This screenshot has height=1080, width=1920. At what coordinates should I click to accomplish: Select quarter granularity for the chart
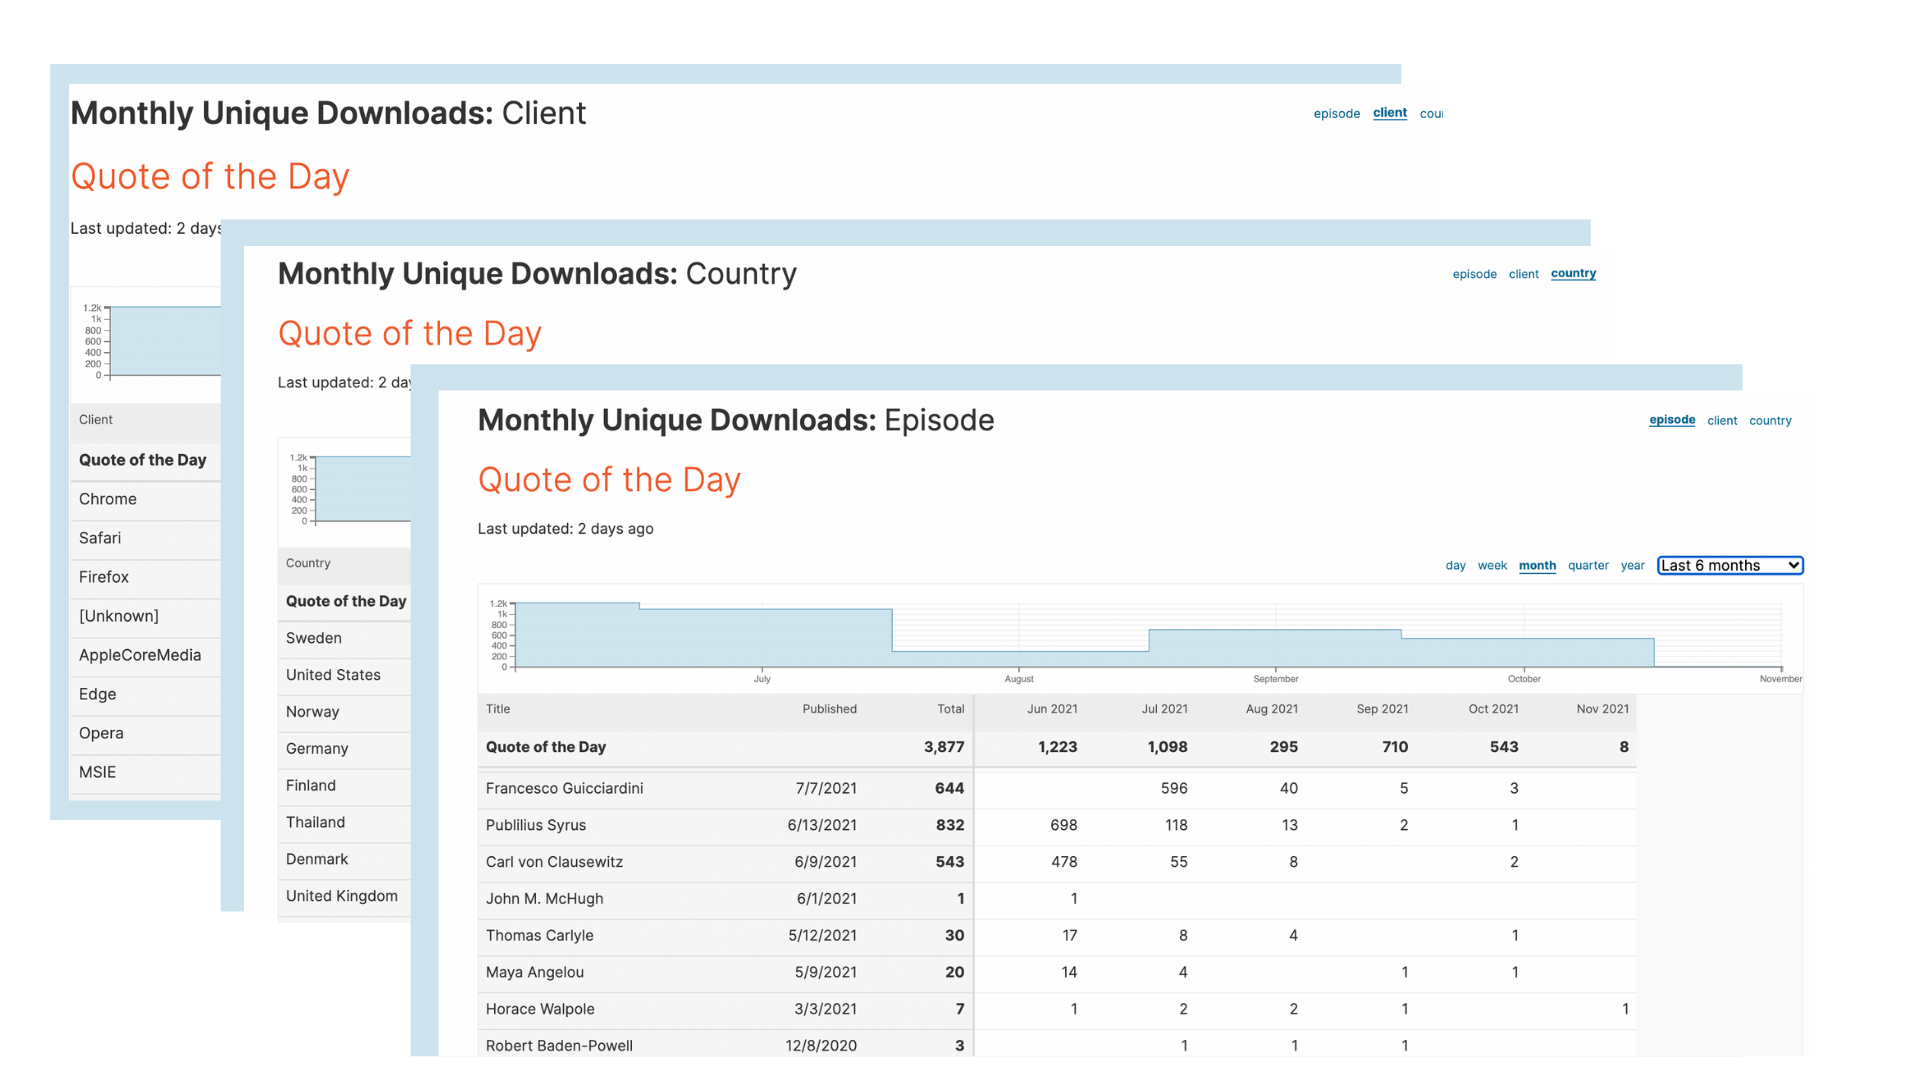[x=1588, y=565]
